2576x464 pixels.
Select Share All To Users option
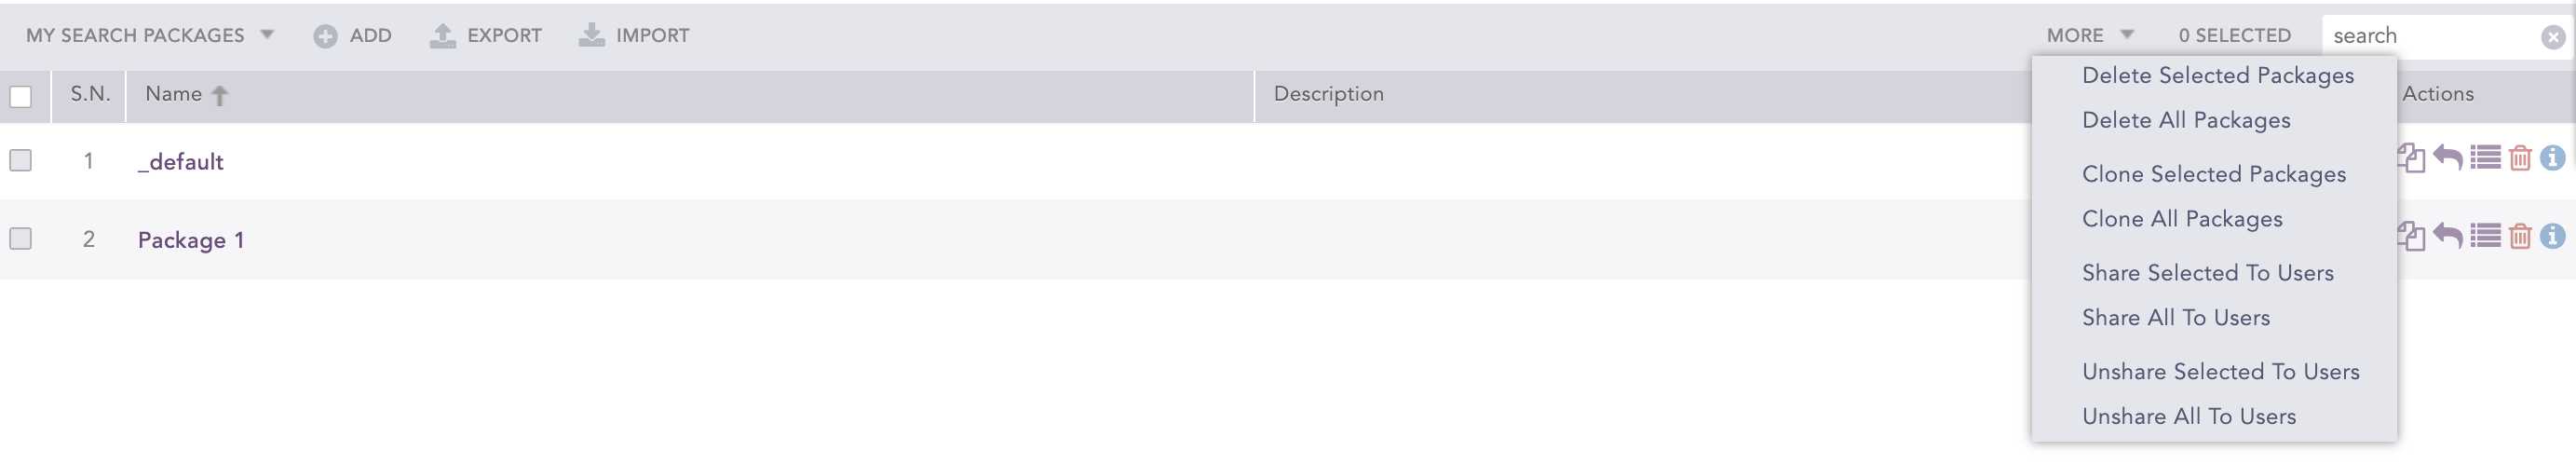pyautogui.click(x=2175, y=317)
